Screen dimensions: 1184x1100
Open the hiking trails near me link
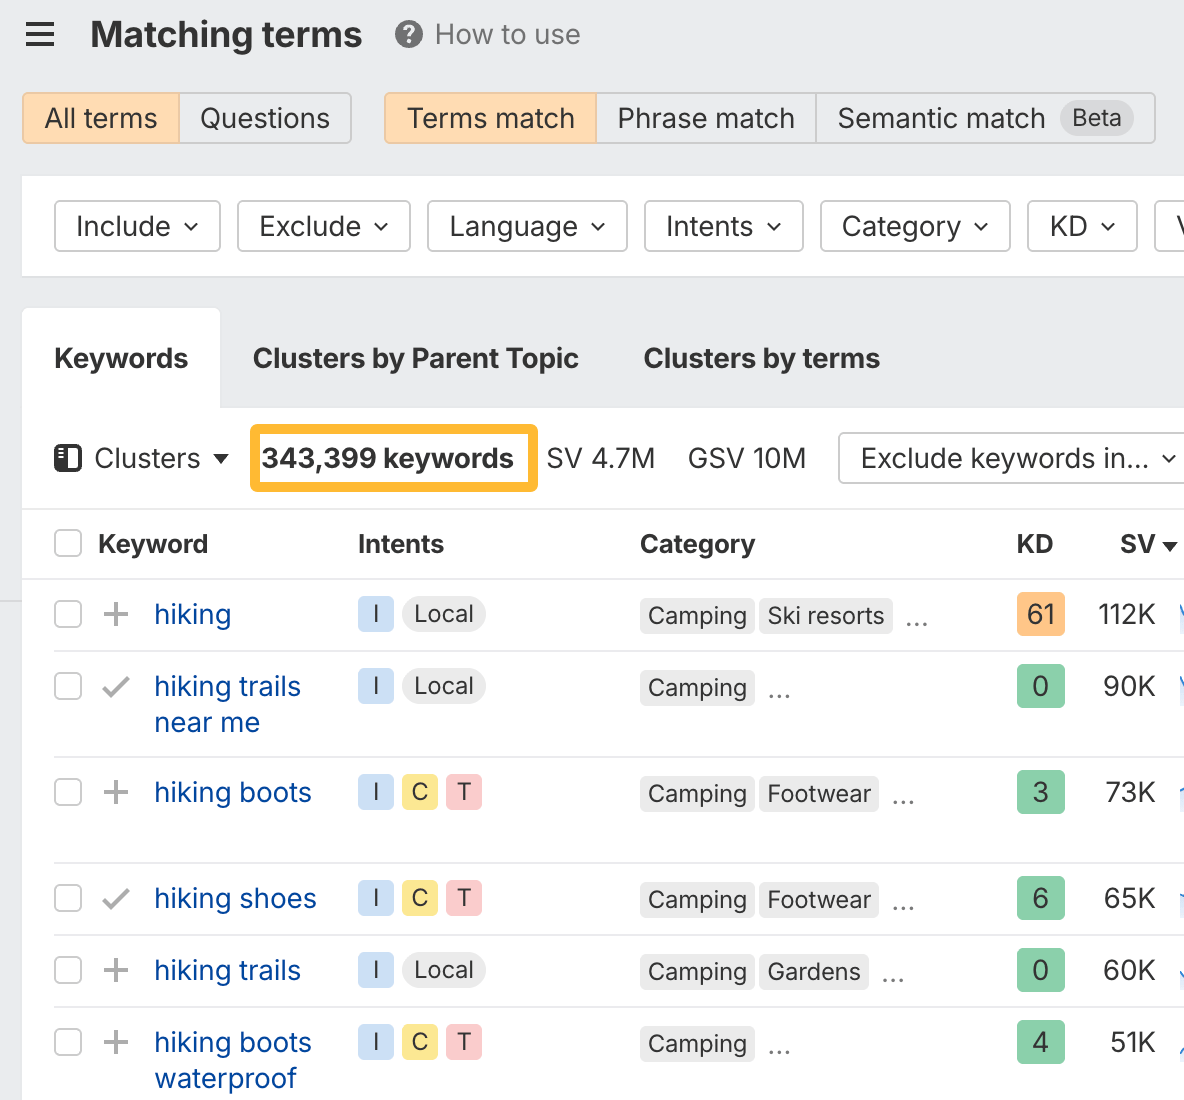[227, 704]
